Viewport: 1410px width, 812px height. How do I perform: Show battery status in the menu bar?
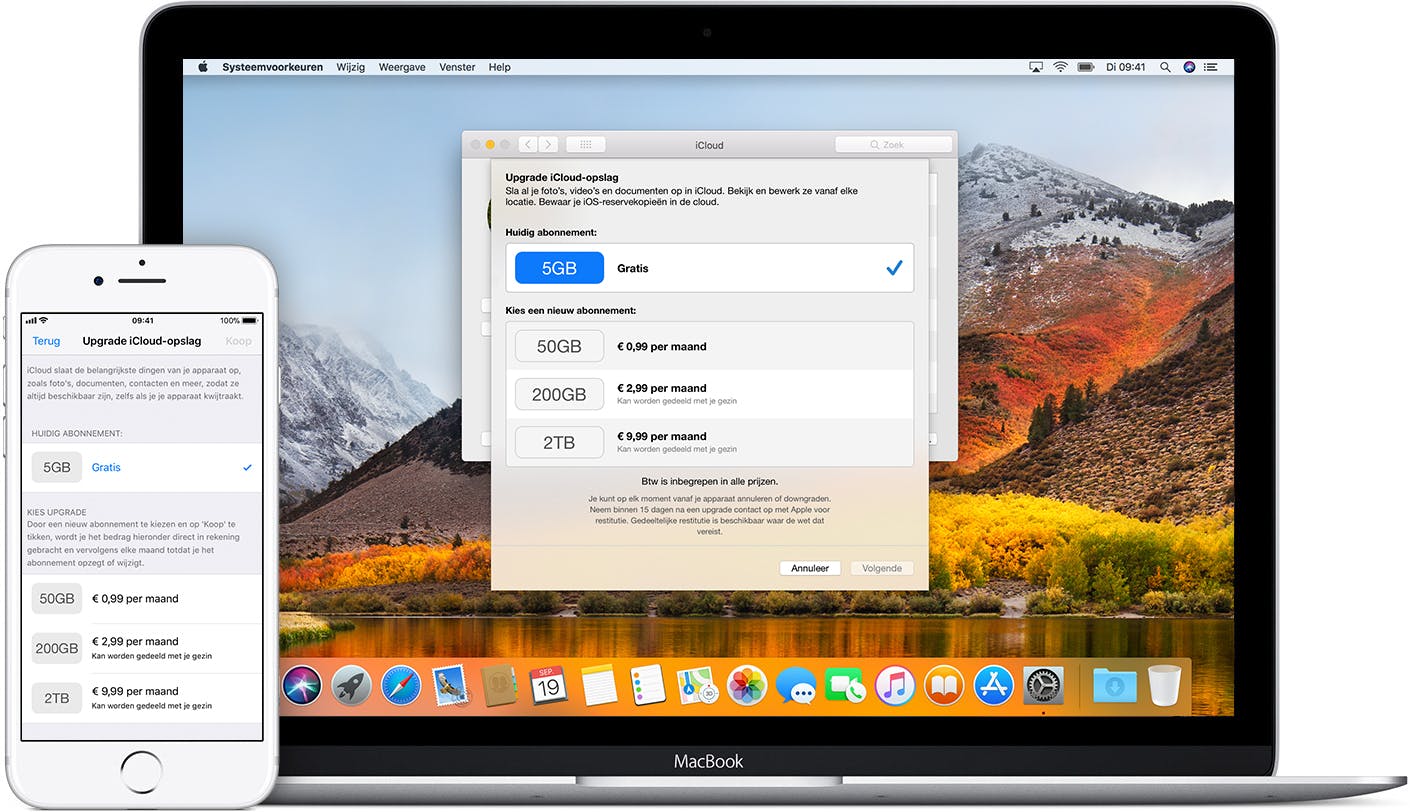pyautogui.click(x=1087, y=67)
